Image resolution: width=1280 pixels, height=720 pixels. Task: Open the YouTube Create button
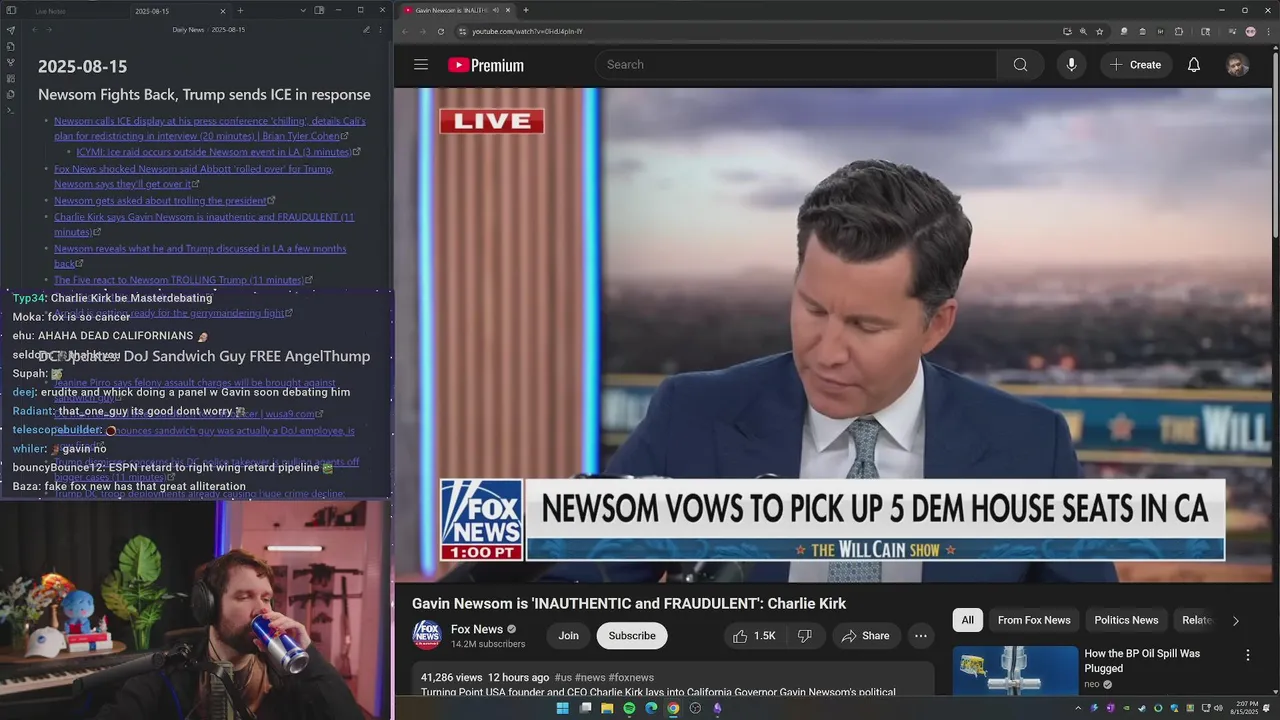pos(1136,64)
